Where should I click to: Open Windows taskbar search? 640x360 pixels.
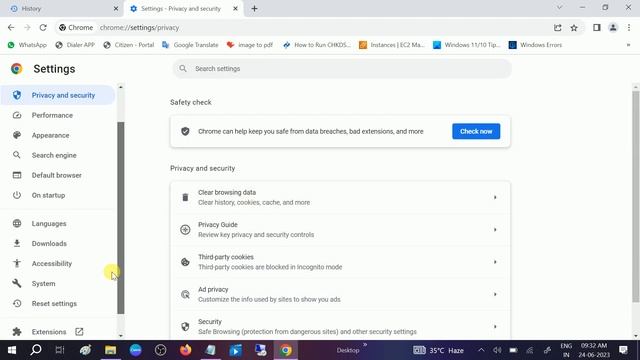[x=36, y=350]
